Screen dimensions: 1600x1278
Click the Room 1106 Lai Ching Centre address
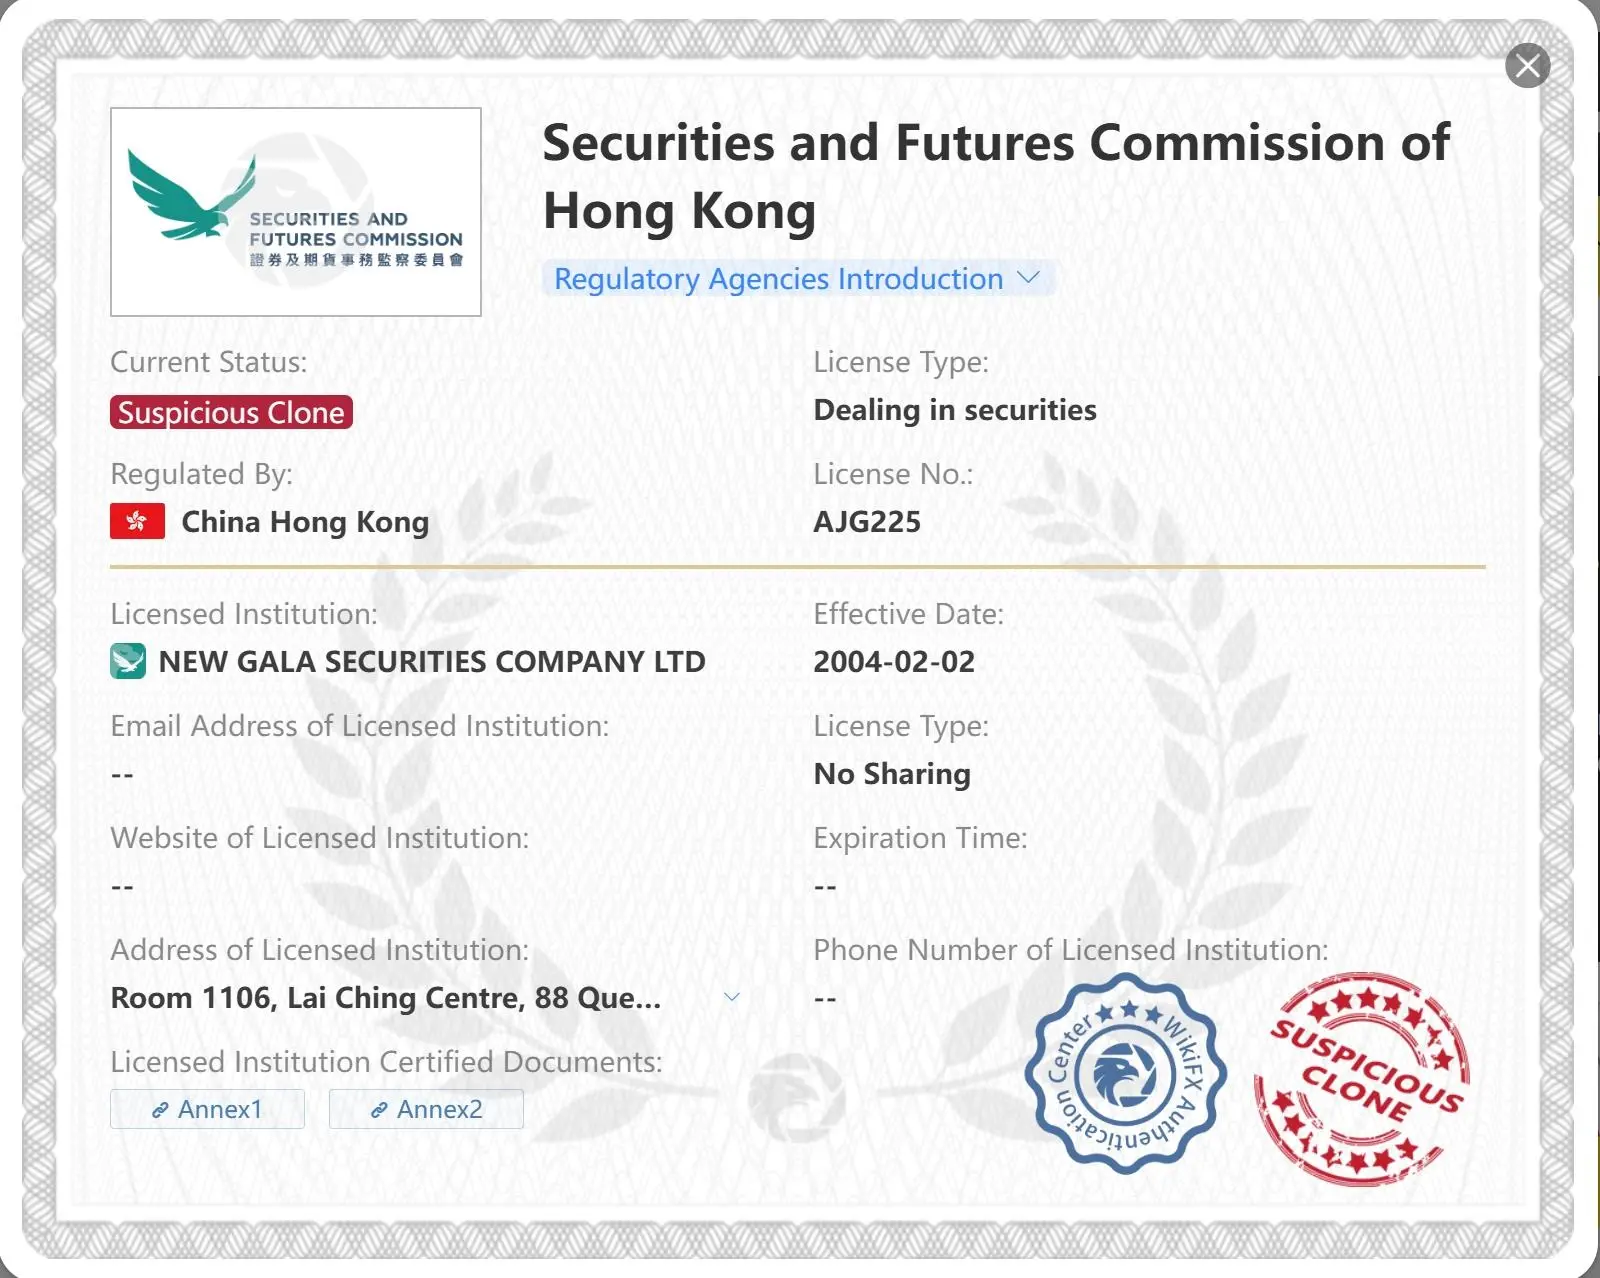[x=386, y=997]
